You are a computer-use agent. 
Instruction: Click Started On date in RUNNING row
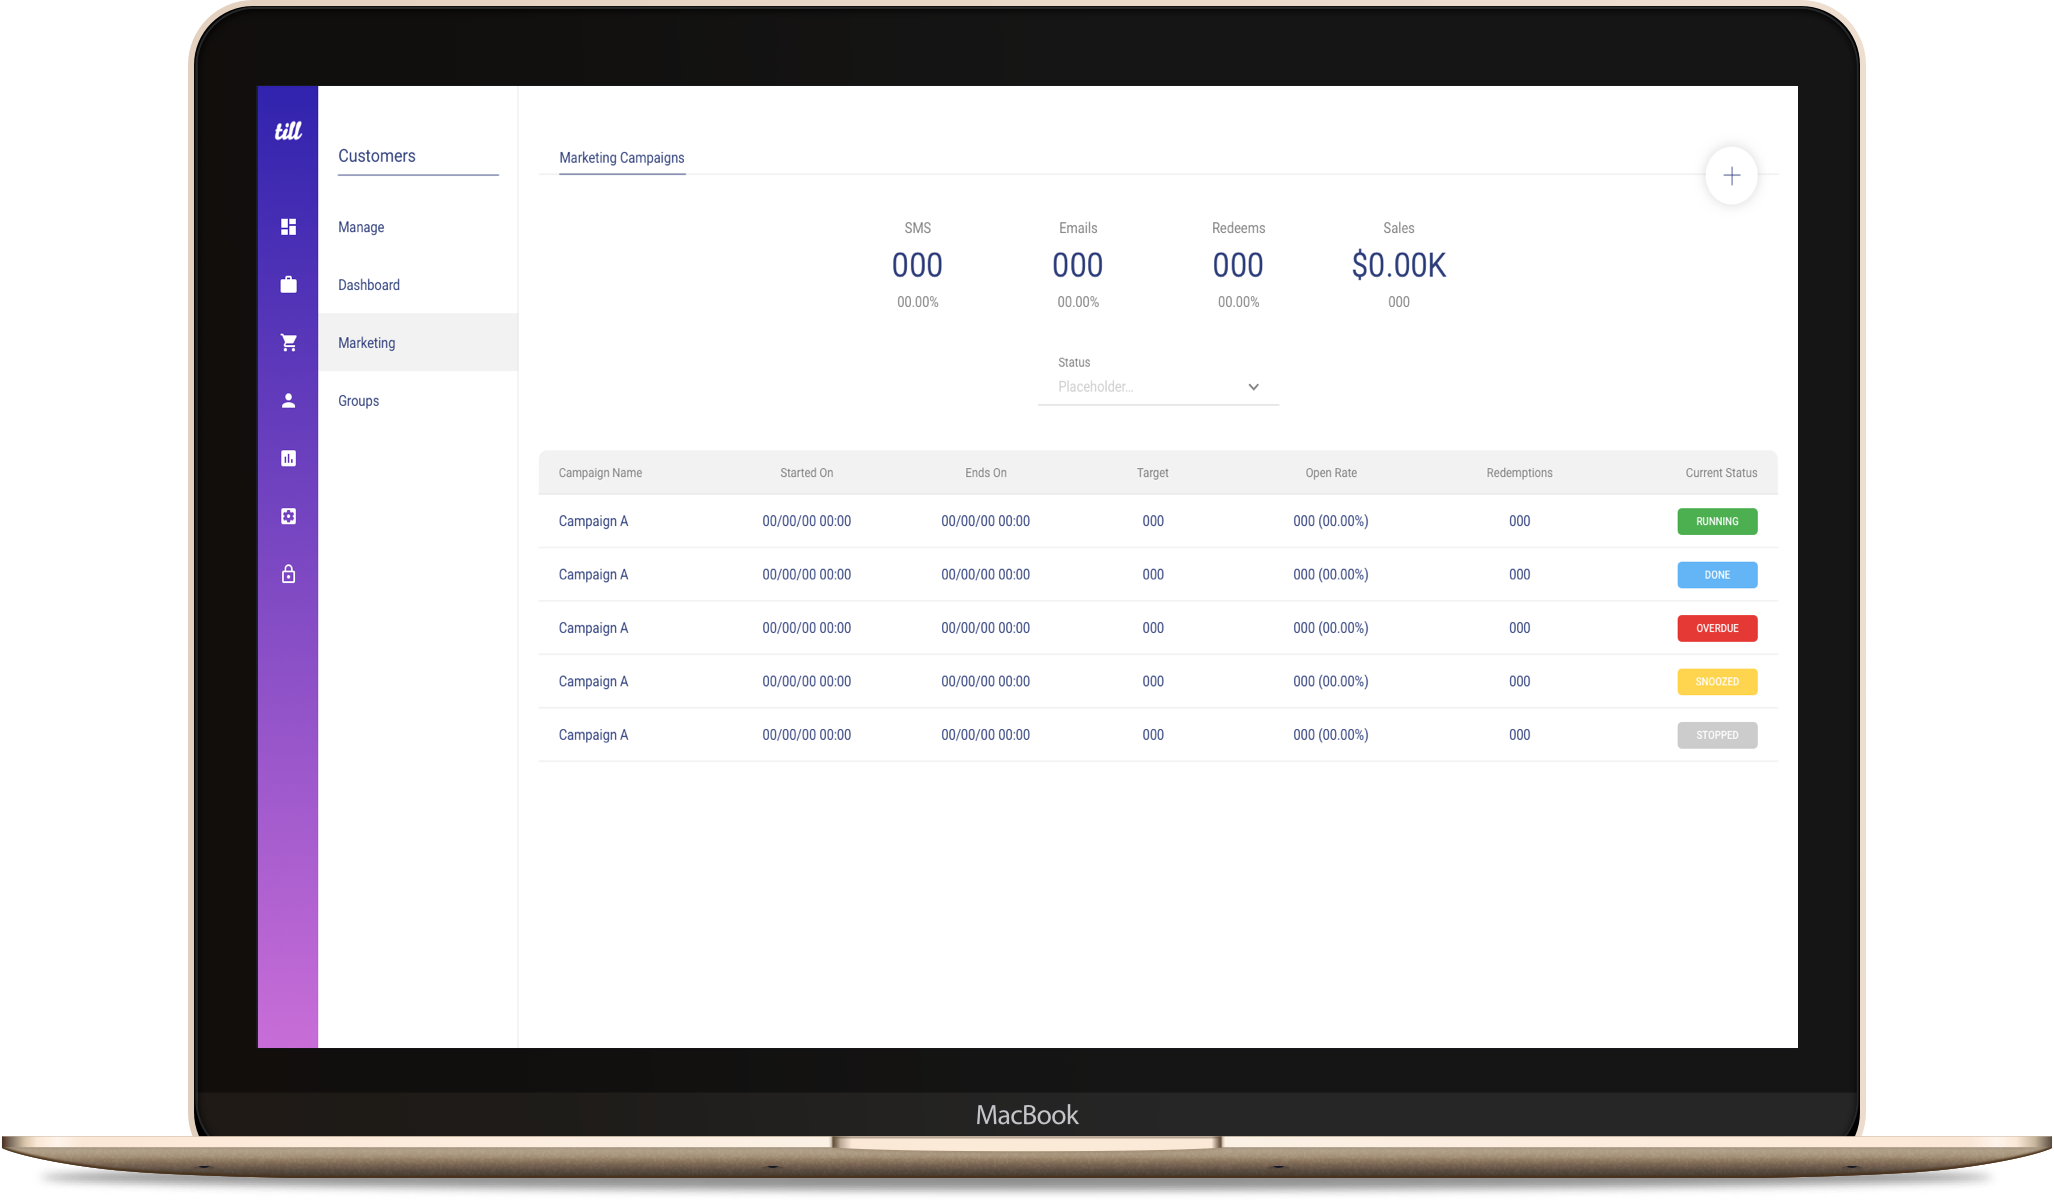[x=806, y=521]
